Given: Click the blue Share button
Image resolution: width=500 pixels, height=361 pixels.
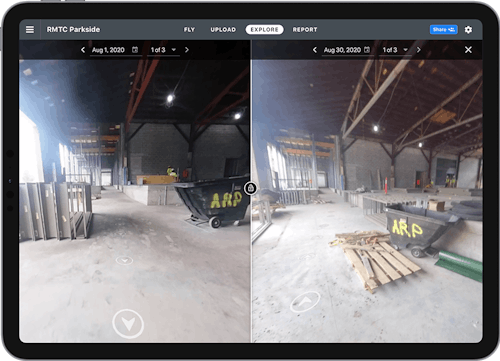Looking at the screenshot, I should tap(444, 30).
